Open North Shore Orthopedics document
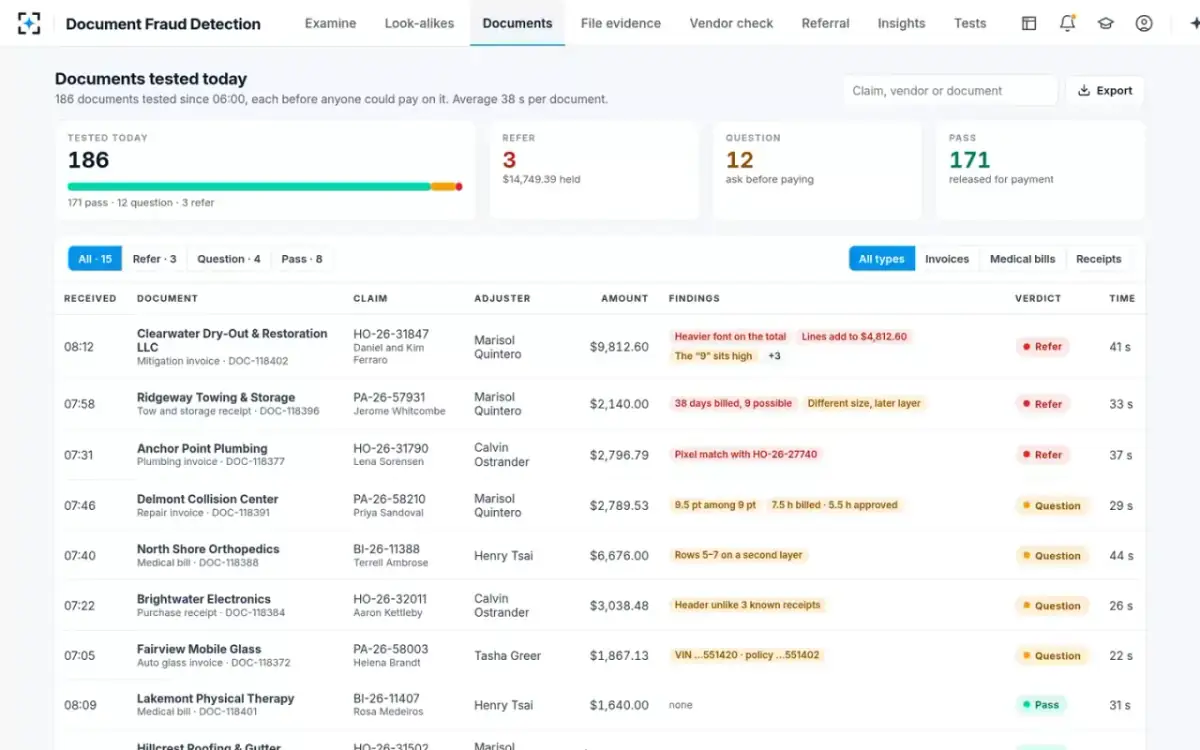Screen dimensions: 1200x750 (x=208, y=548)
